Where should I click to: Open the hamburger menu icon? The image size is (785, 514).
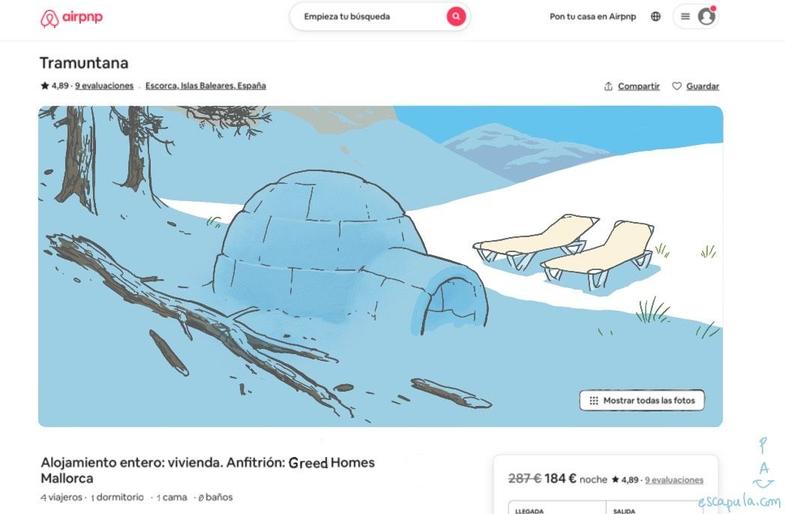point(685,17)
